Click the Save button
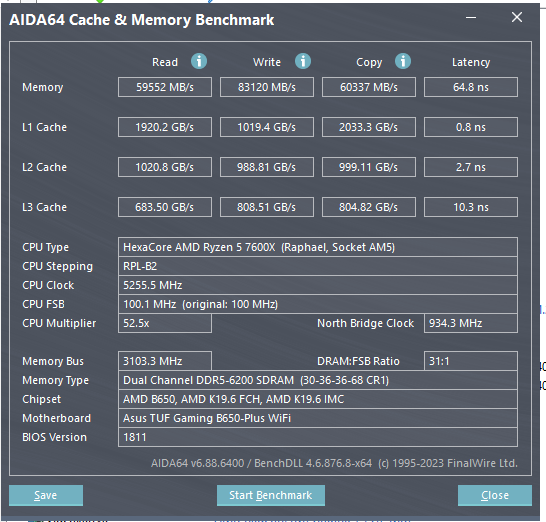This screenshot has width=546, height=522. coord(46,495)
